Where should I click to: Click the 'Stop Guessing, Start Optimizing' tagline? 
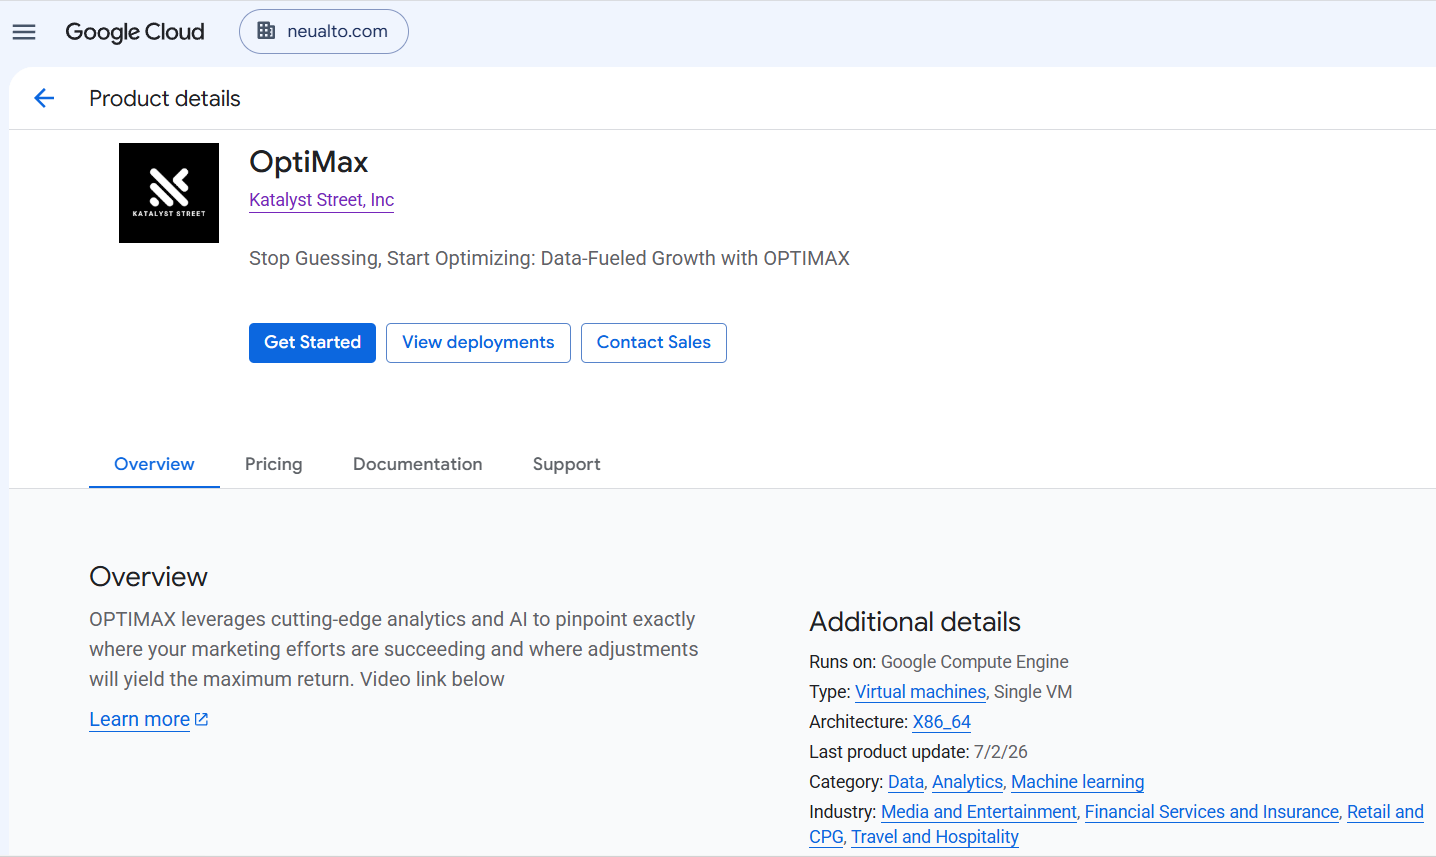click(x=549, y=258)
